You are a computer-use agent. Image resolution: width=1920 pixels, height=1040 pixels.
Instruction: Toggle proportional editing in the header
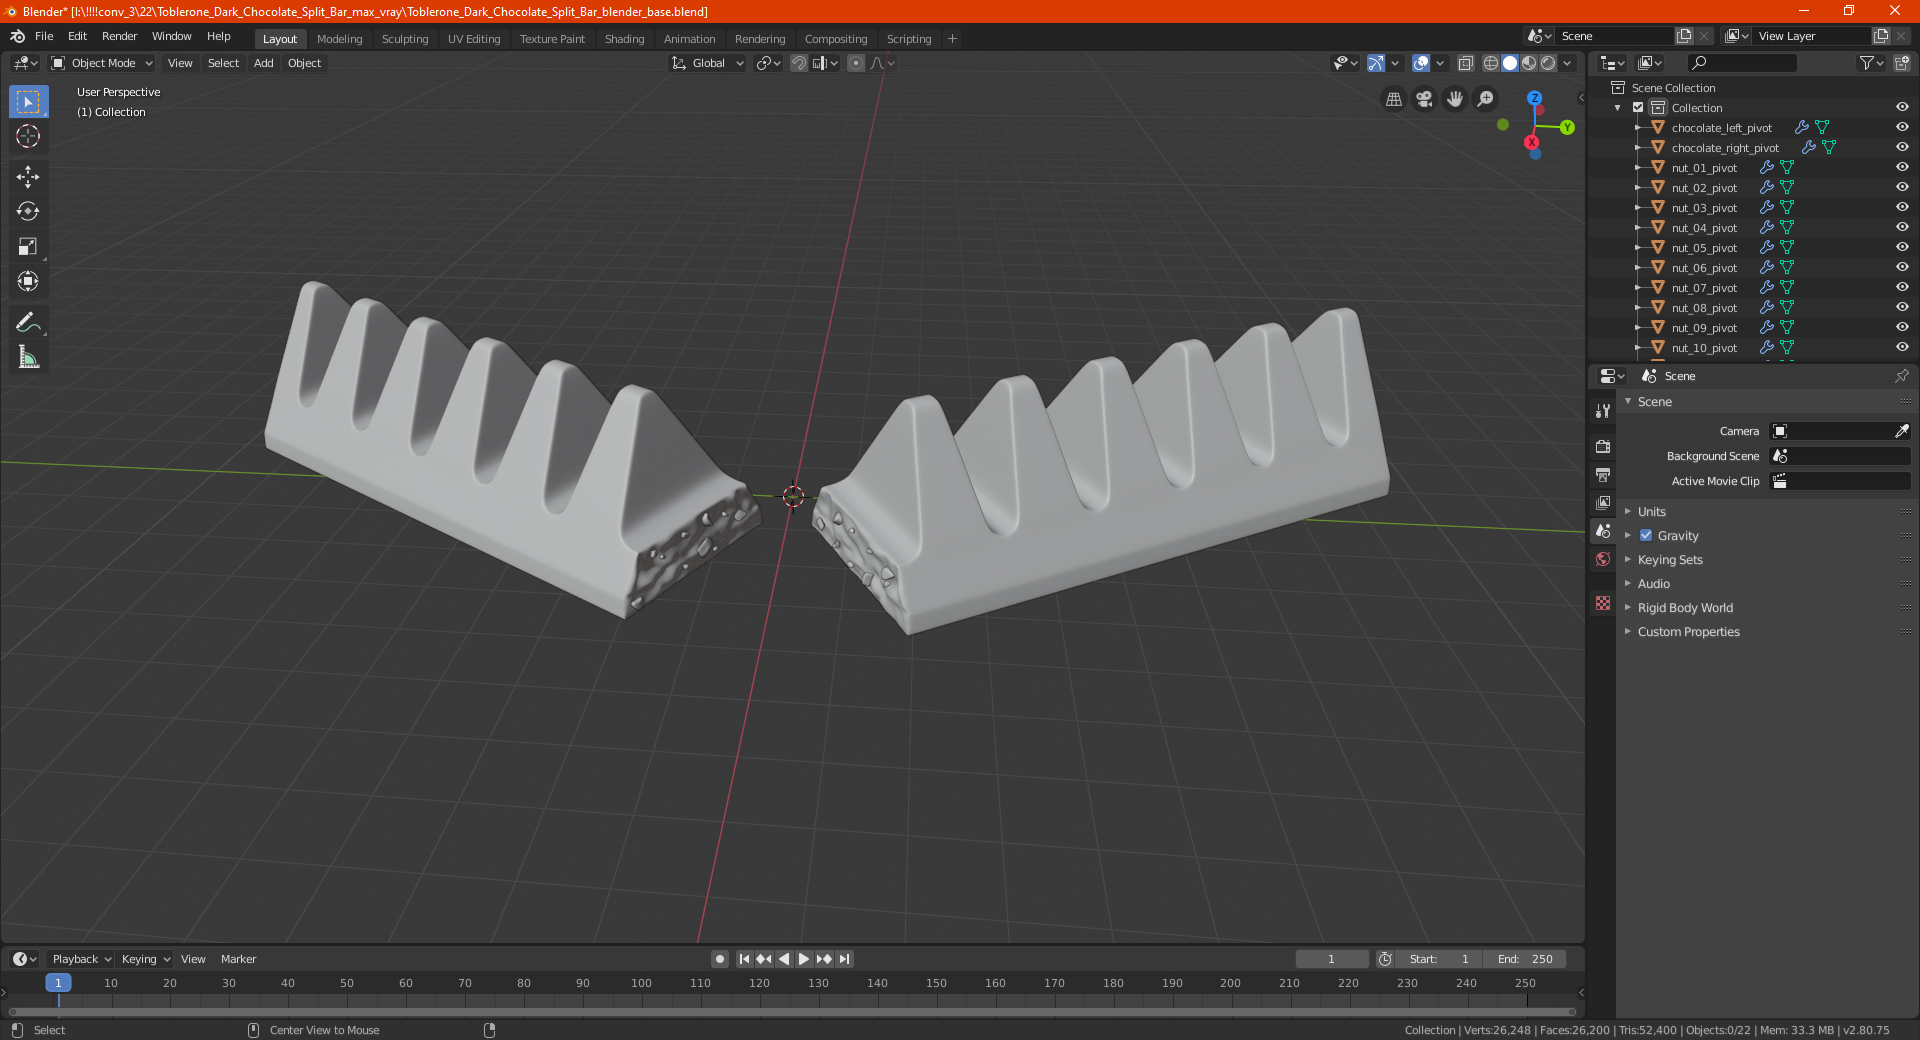856,63
